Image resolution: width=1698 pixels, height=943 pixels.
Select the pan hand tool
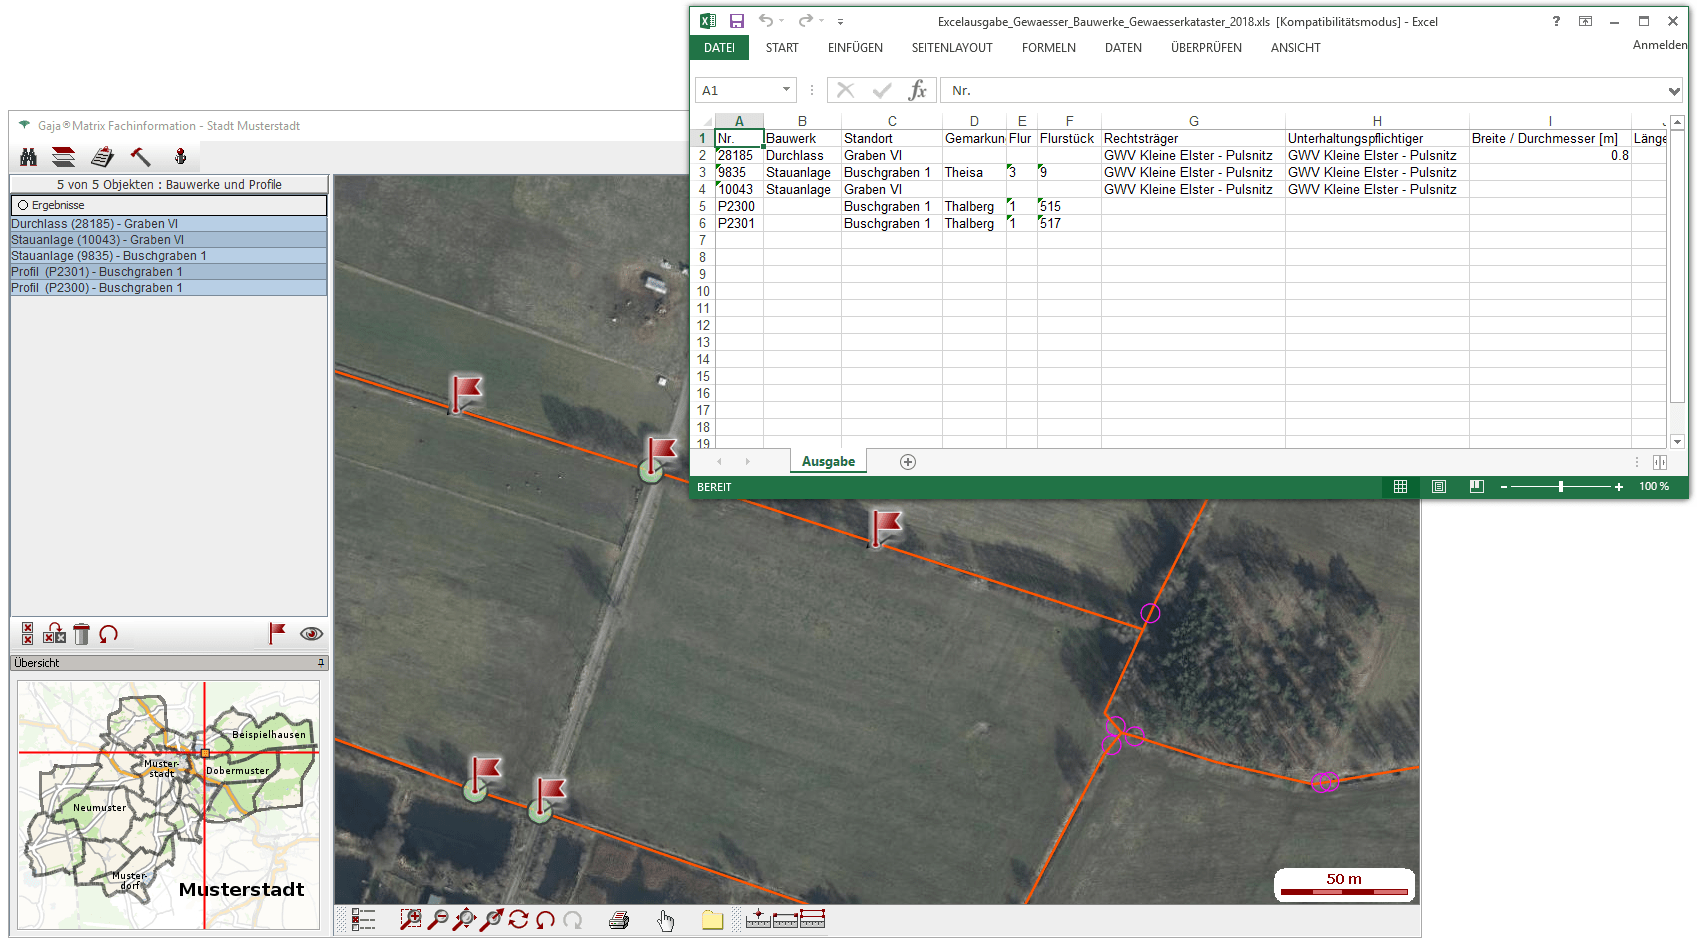pos(666,920)
